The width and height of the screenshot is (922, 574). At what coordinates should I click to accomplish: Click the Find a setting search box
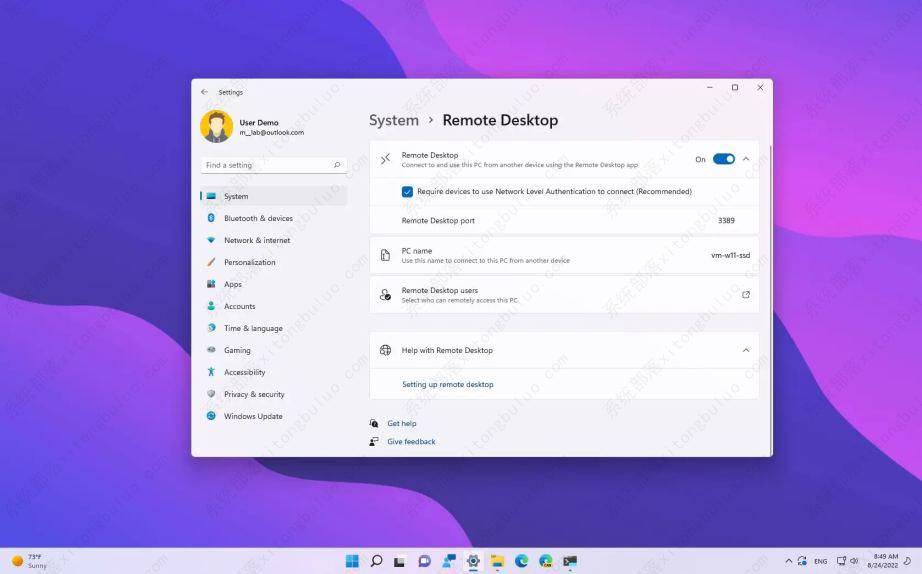pos(265,165)
